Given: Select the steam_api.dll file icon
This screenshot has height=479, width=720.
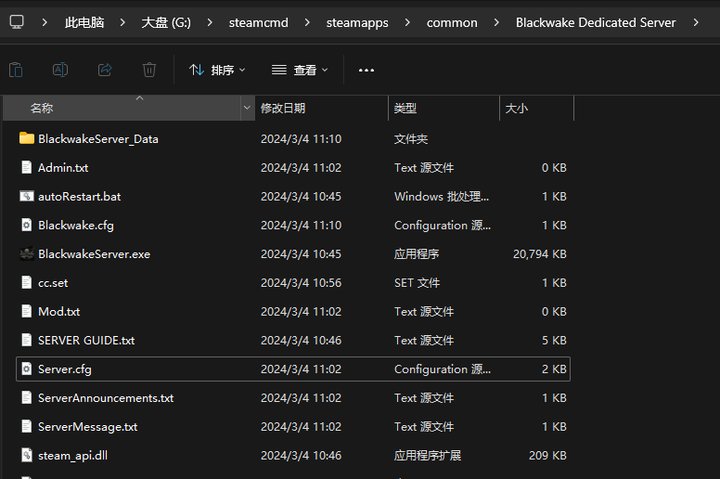Looking at the screenshot, I should tap(27, 455).
